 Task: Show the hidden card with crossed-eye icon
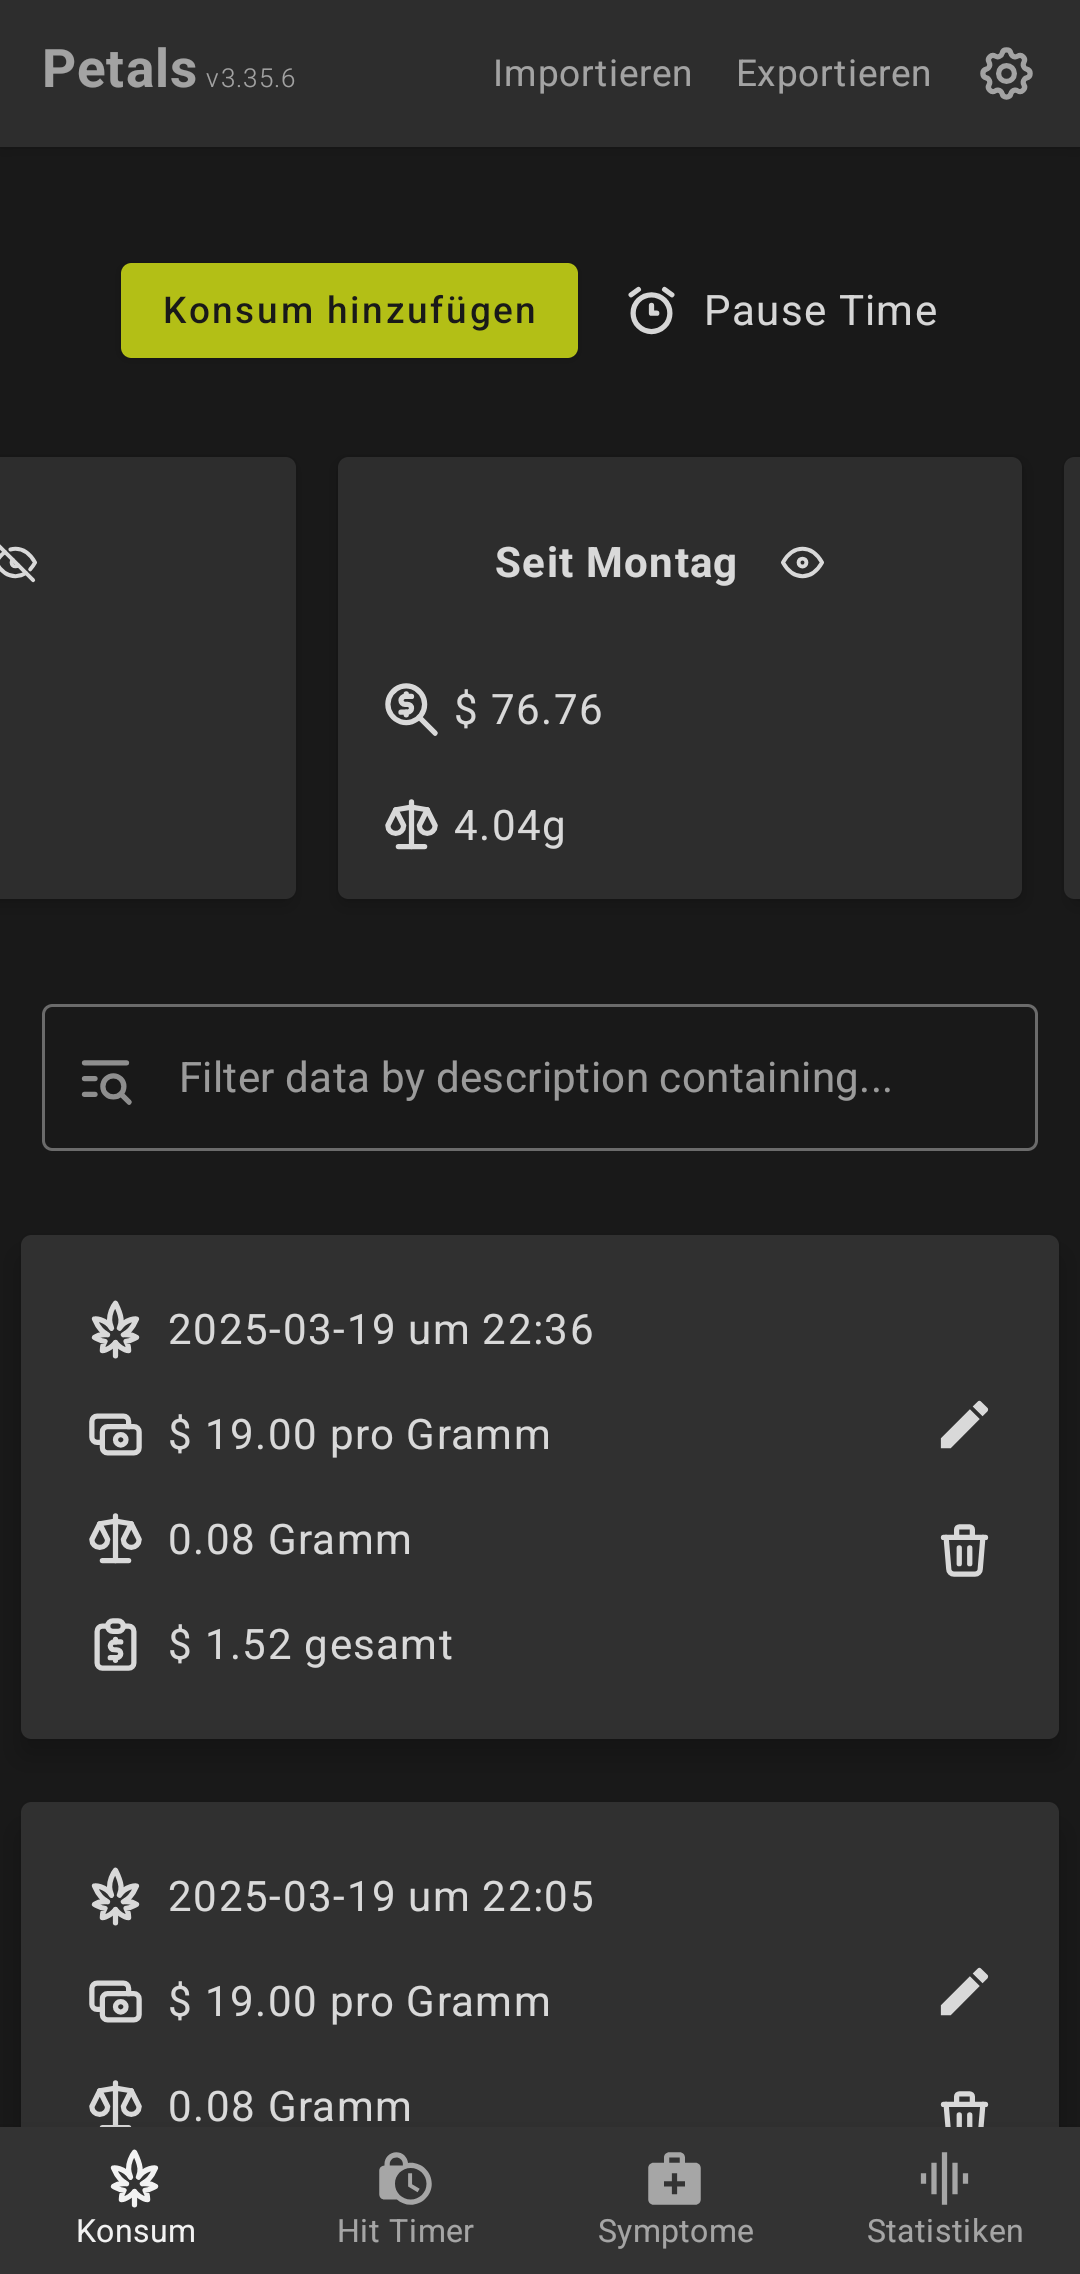[18, 563]
